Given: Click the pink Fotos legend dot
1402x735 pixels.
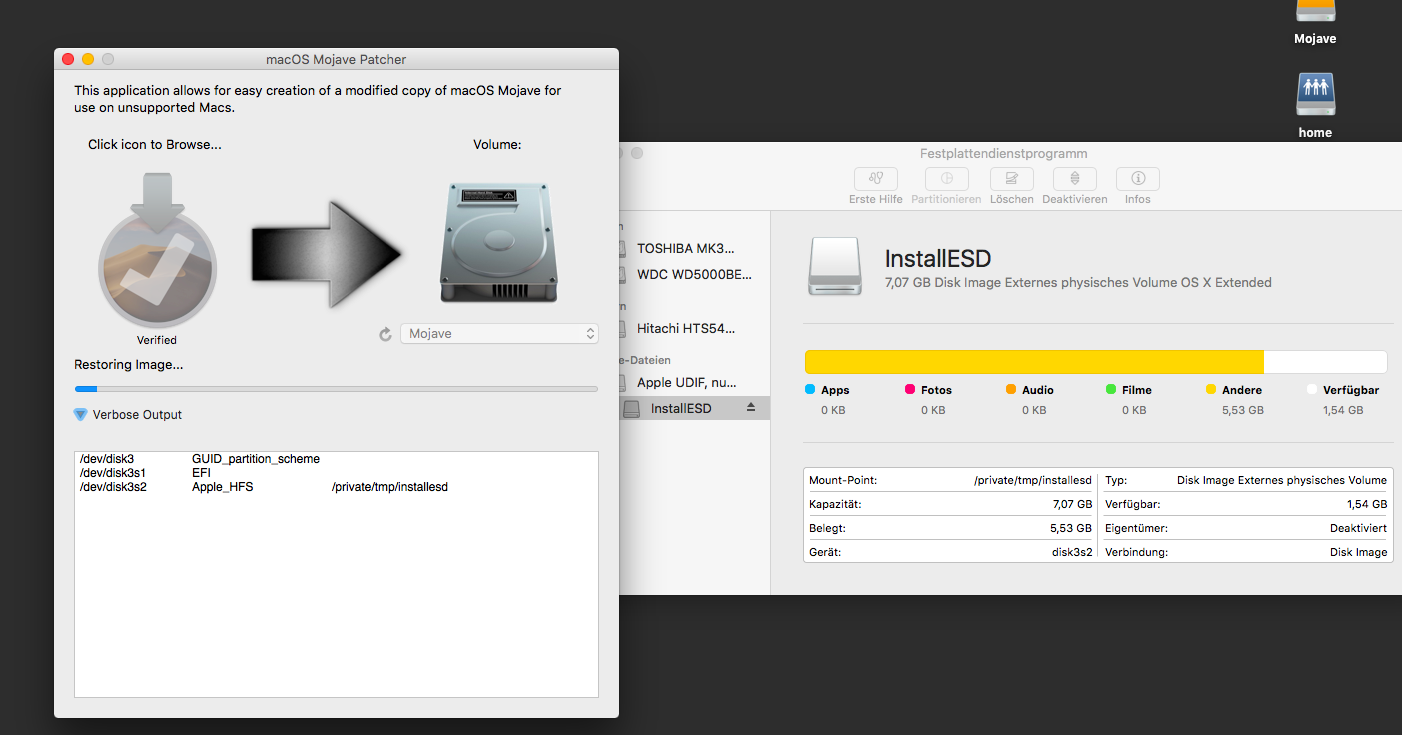Looking at the screenshot, I should pyautogui.click(x=910, y=390).
